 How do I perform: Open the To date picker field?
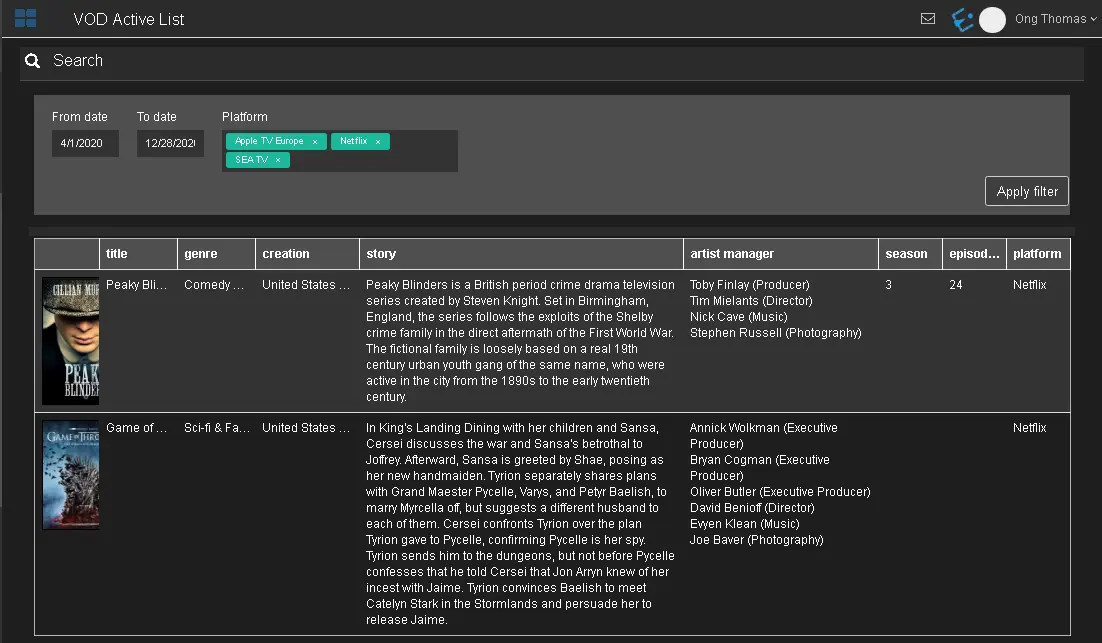tap(170, 143)
